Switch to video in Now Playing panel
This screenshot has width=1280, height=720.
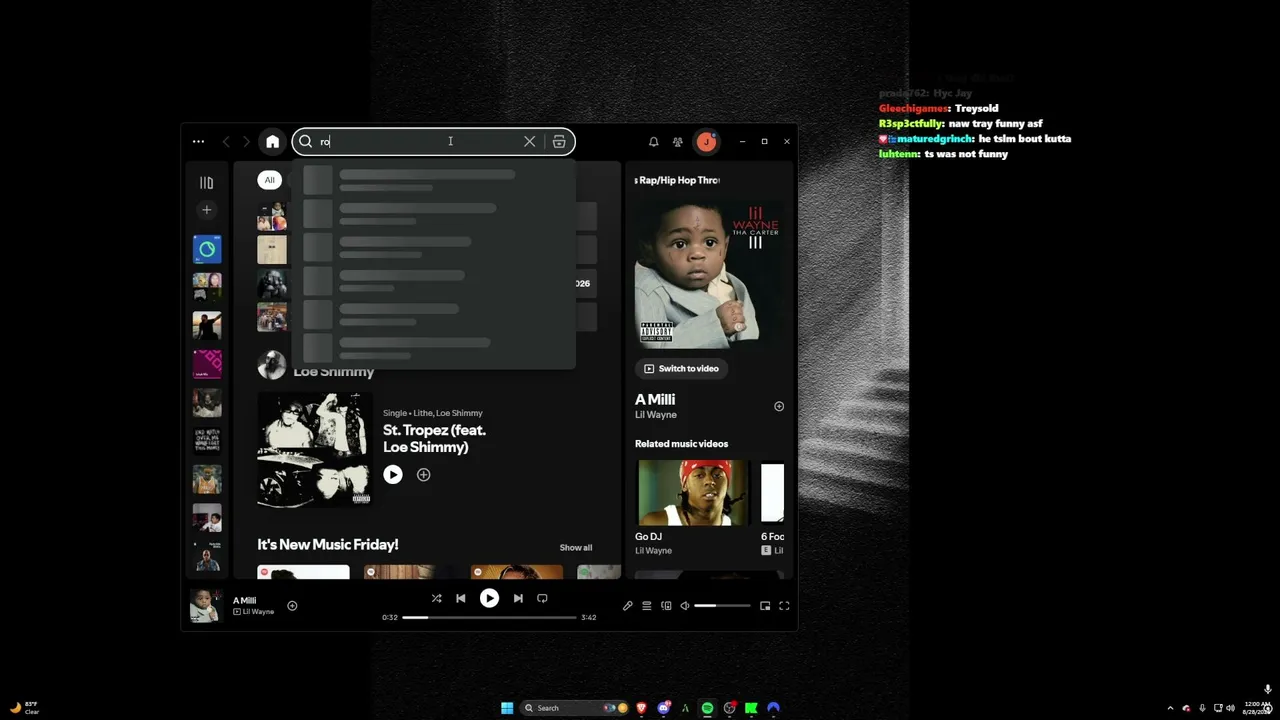point(682,369)
